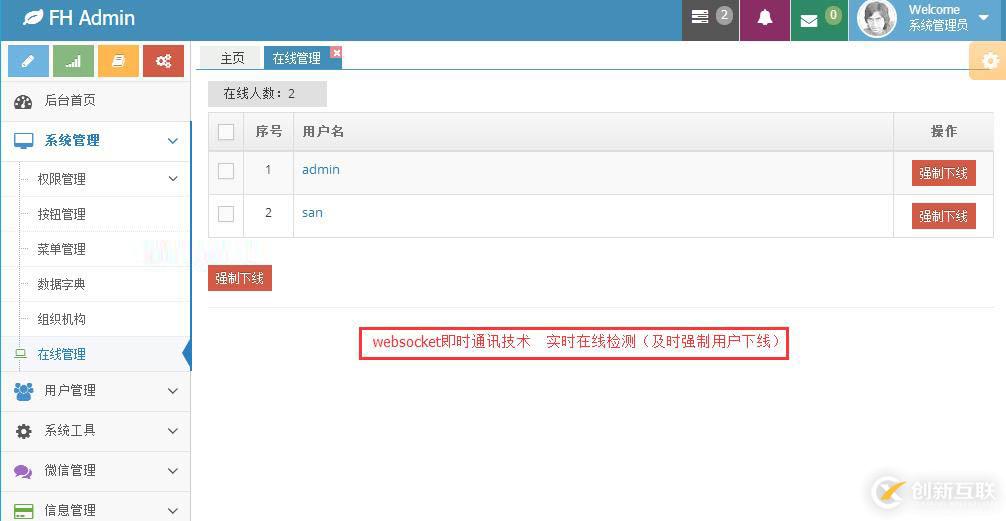Screen dimensions: 1006x521
Task: Open the bell notifications icon
Action: point(765,17)
